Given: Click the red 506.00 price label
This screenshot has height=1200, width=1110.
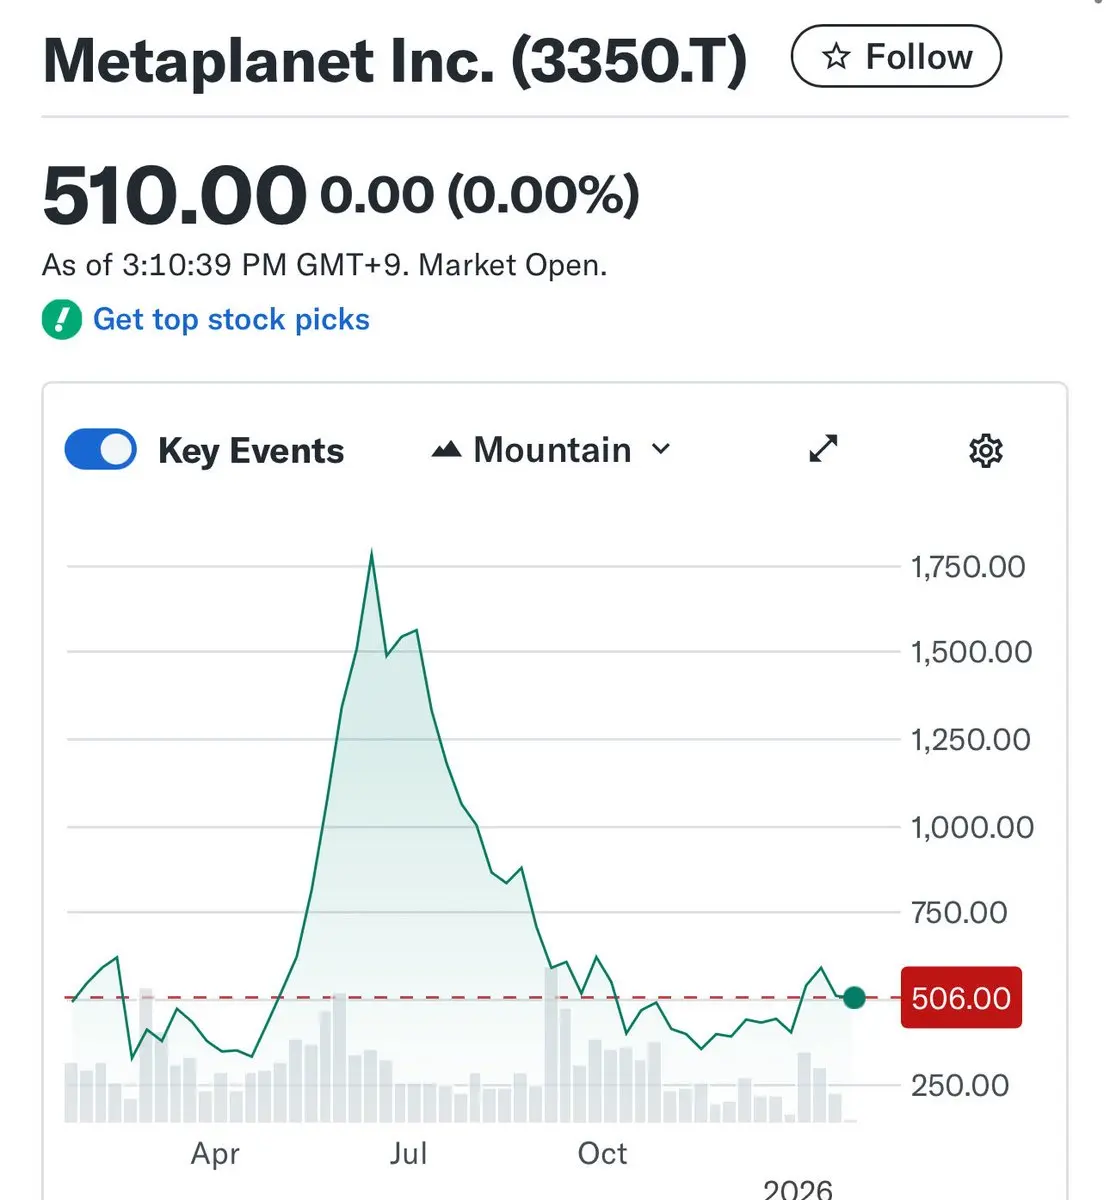Looking at the screenshot, I should click(961, 998).
